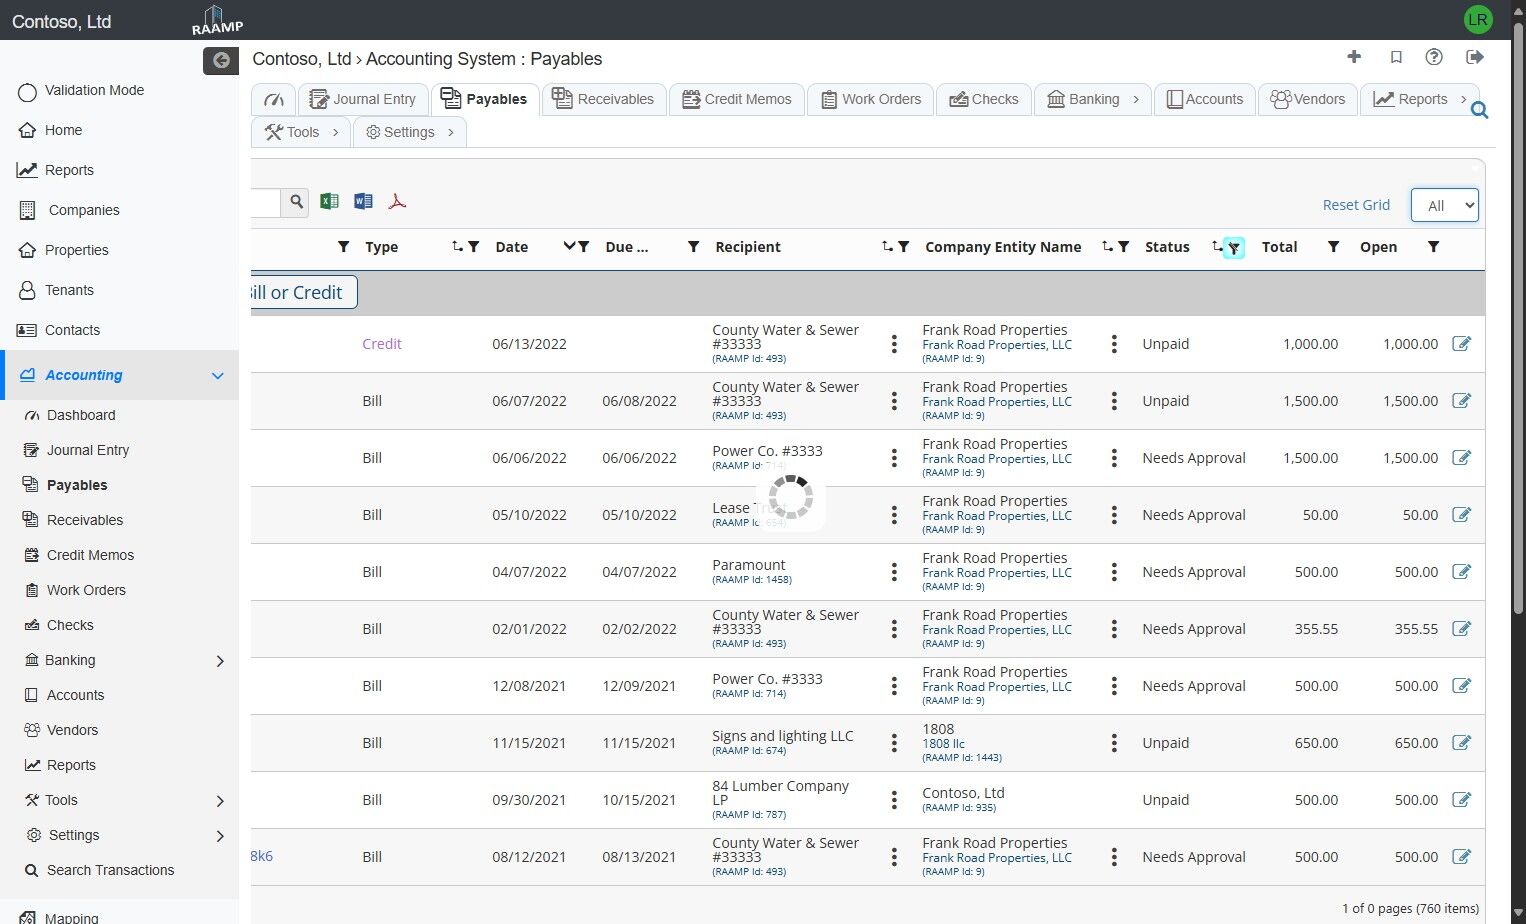Click the grid search magnifier button

tap(296, 202)
